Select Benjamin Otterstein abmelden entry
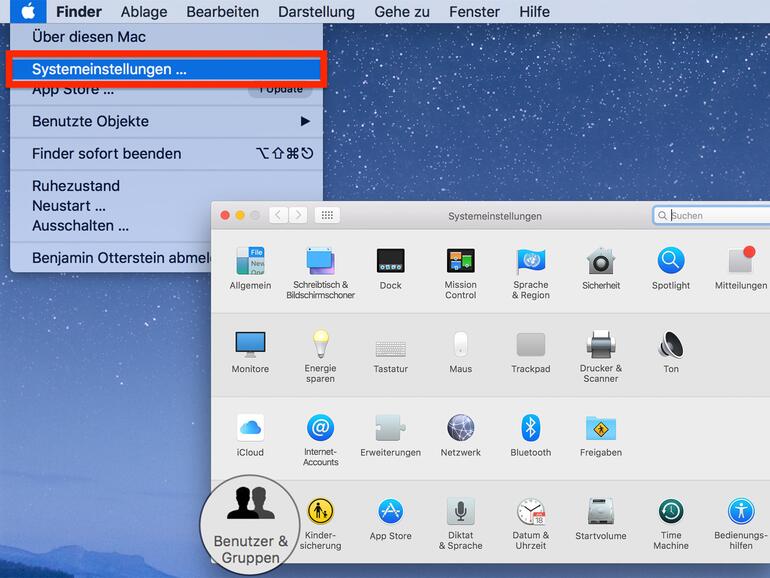 point(111,258)
